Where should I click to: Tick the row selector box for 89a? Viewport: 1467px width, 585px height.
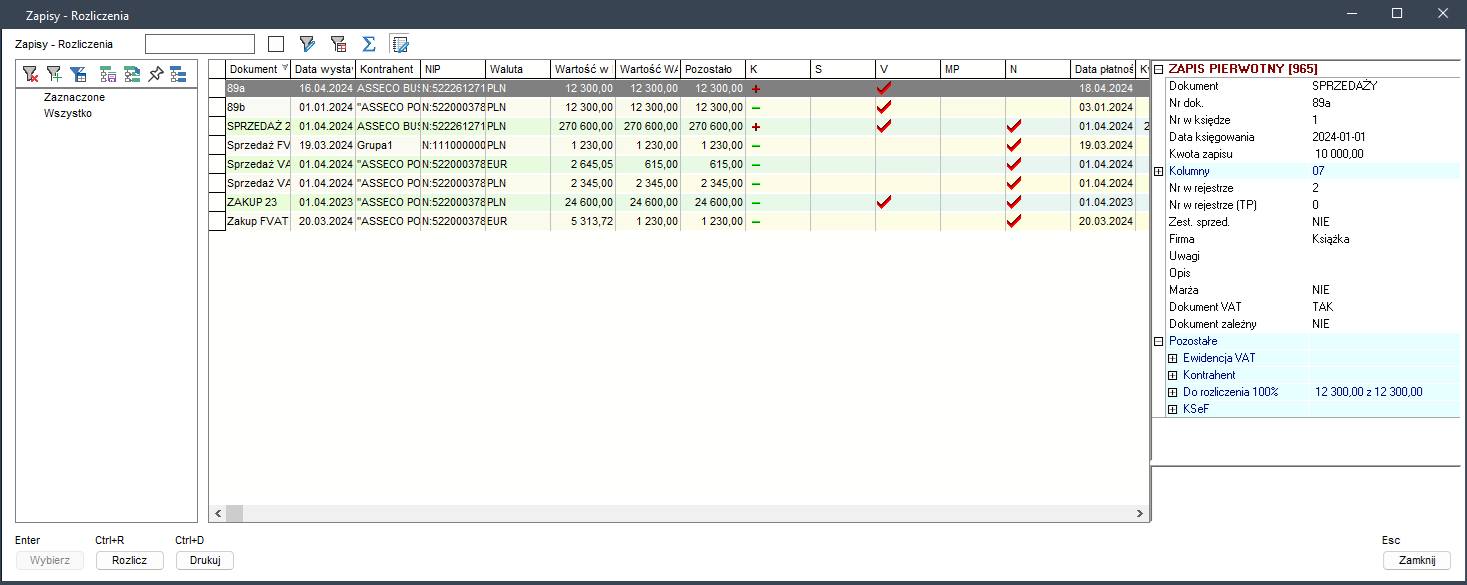217,88
